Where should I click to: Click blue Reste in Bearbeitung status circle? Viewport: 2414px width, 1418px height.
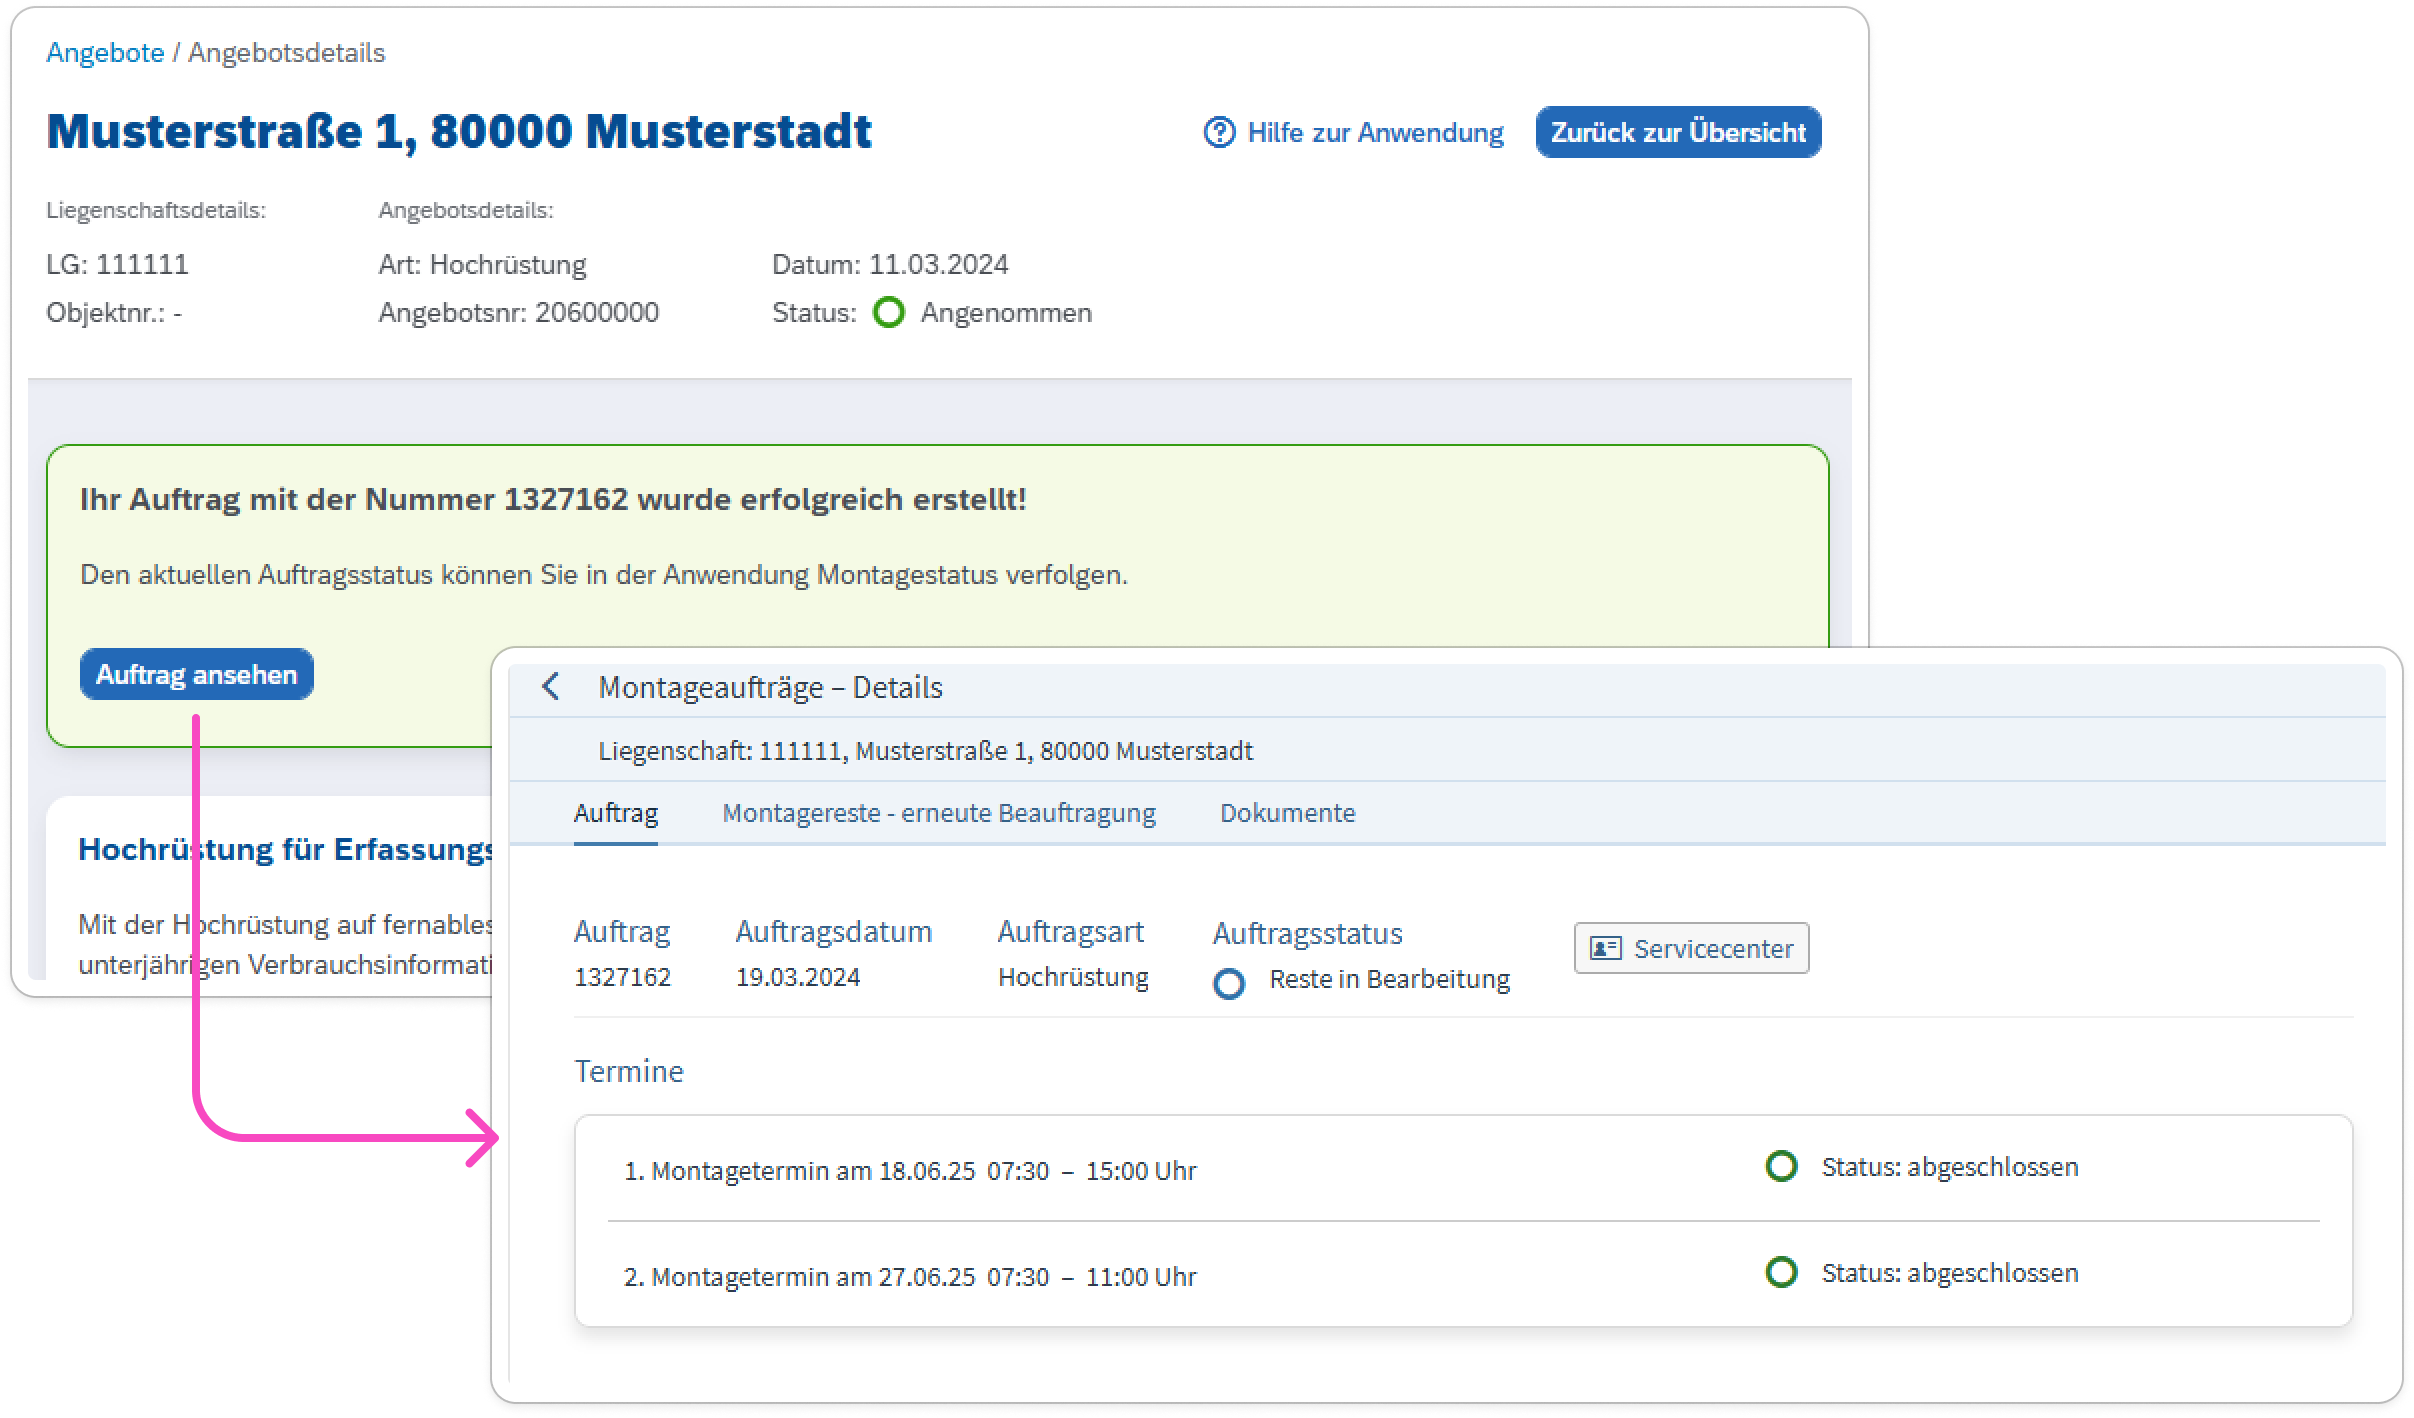(x=1228, y=984)
